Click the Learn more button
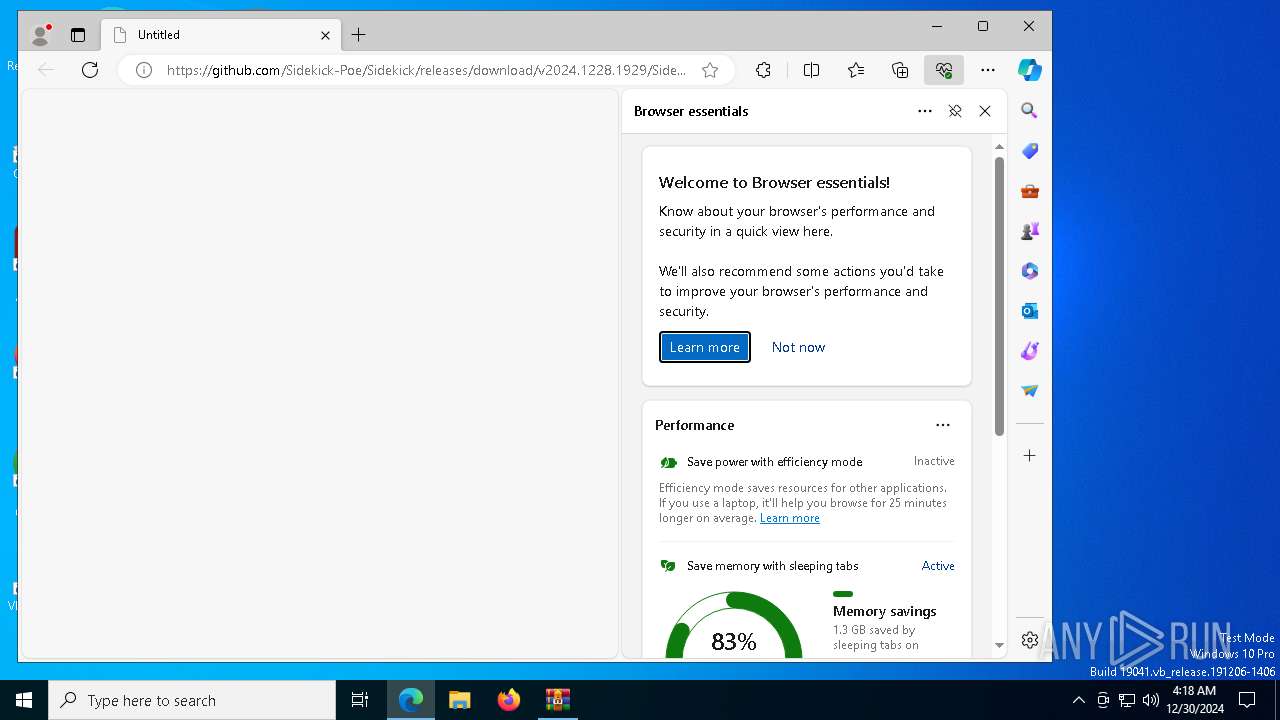1280x720 pixels. coord(705,347)
